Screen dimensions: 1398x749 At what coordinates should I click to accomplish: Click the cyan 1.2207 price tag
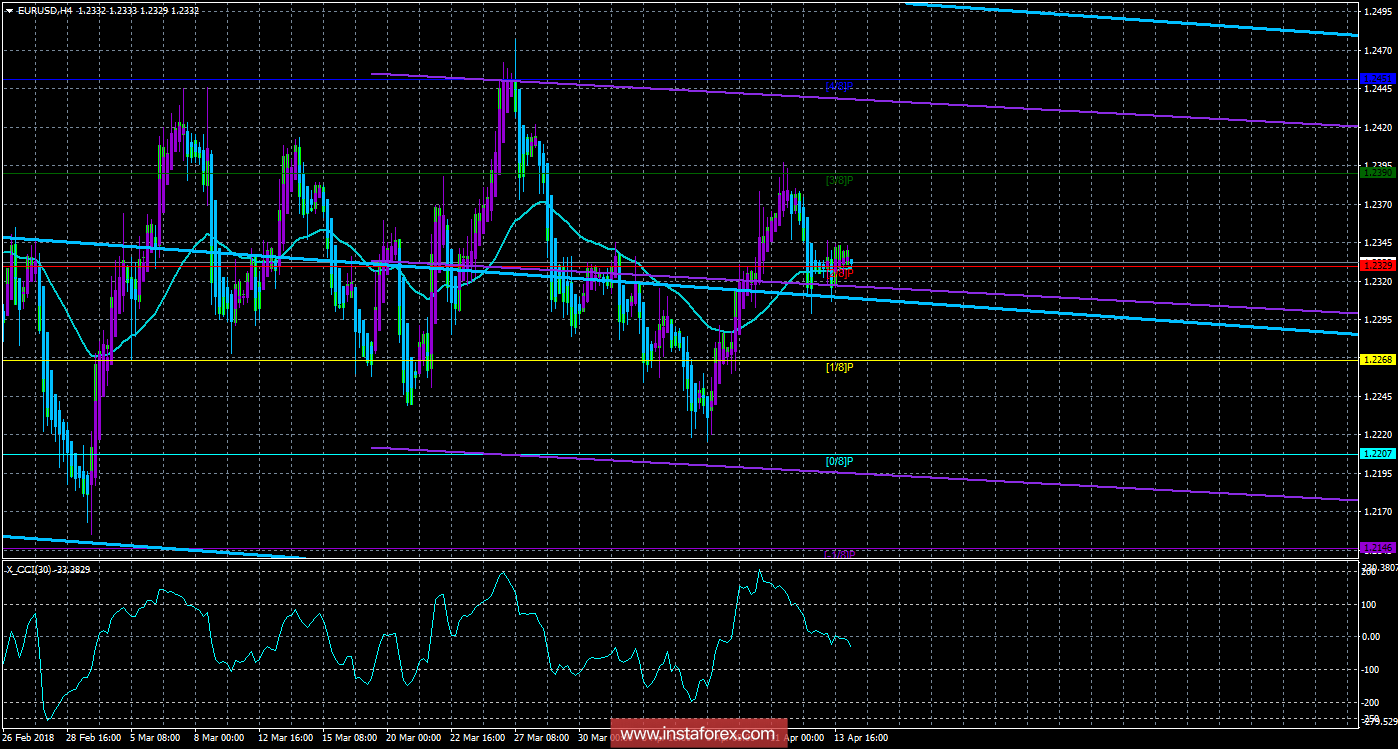1377,453
